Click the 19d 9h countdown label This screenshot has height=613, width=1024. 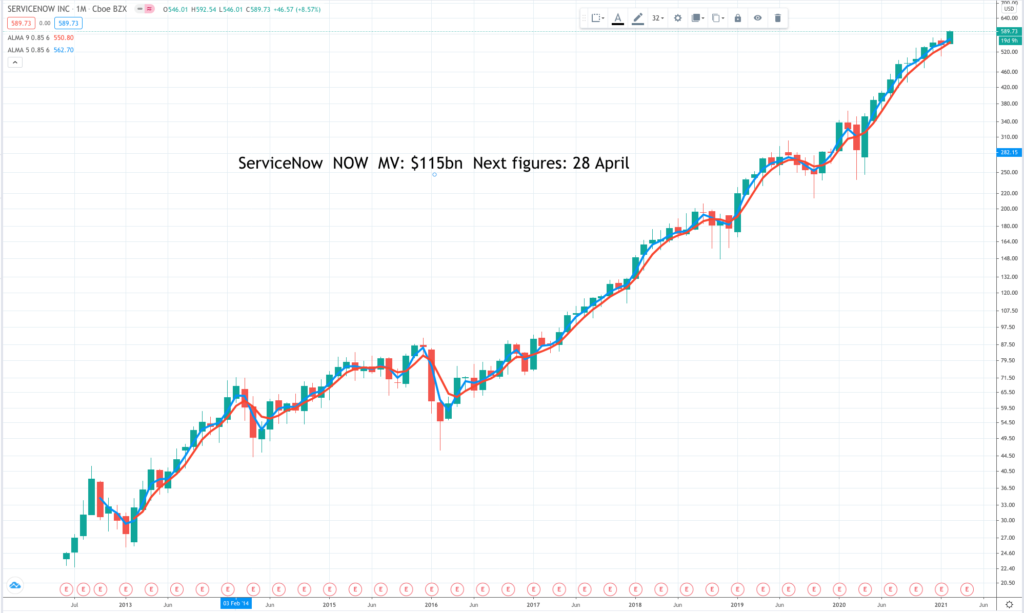click(x=1009, y=40)
